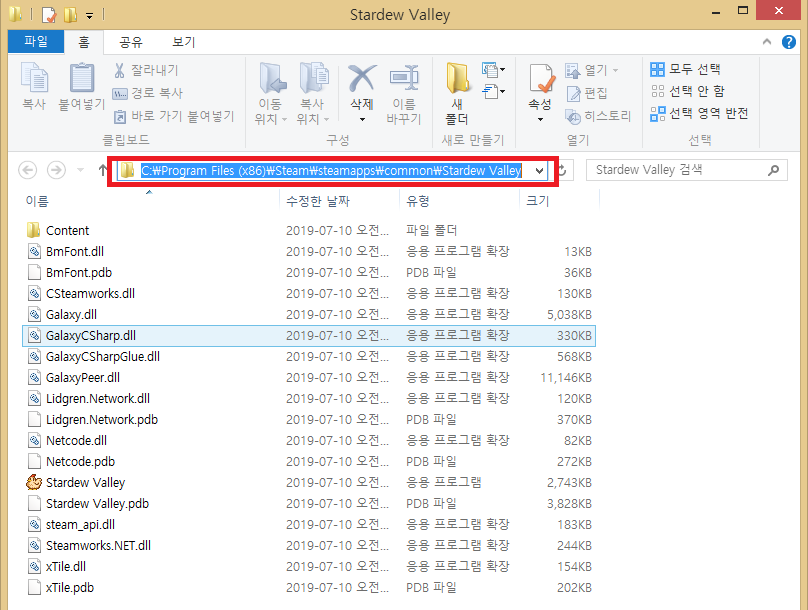Select the Lidgren.Network.pdb file
This screenshot has width=808, height=610.
(309, 420)
